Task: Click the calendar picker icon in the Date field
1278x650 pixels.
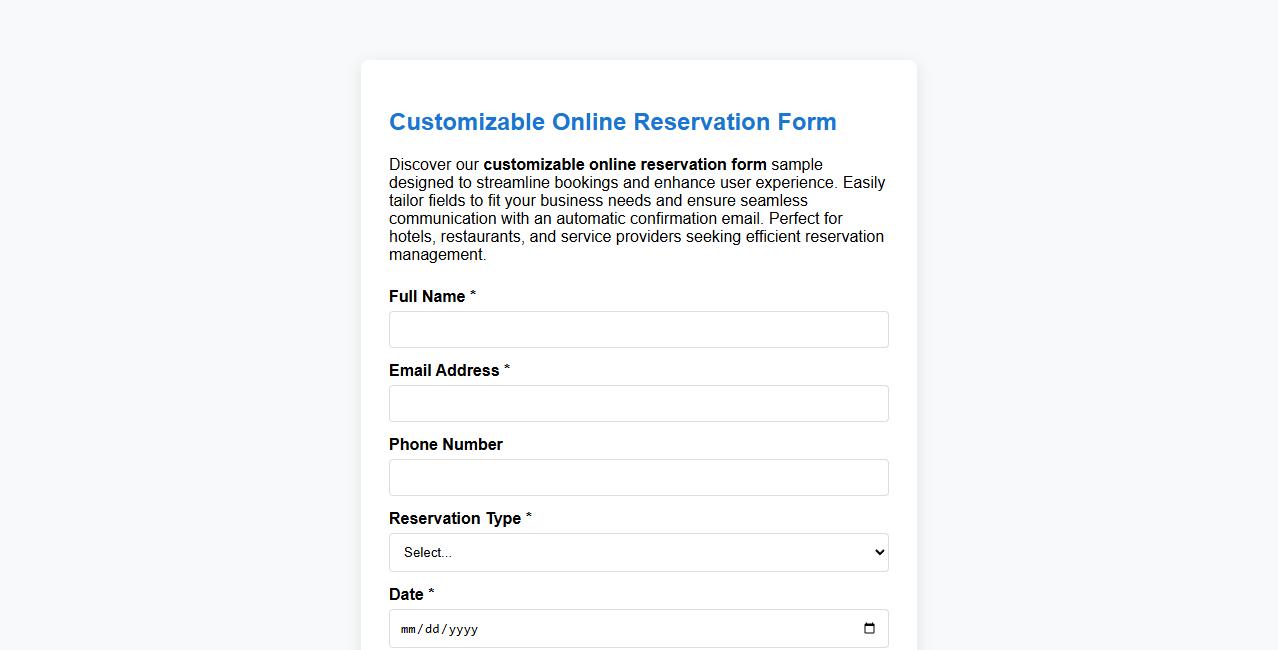Action: [869, 628]
